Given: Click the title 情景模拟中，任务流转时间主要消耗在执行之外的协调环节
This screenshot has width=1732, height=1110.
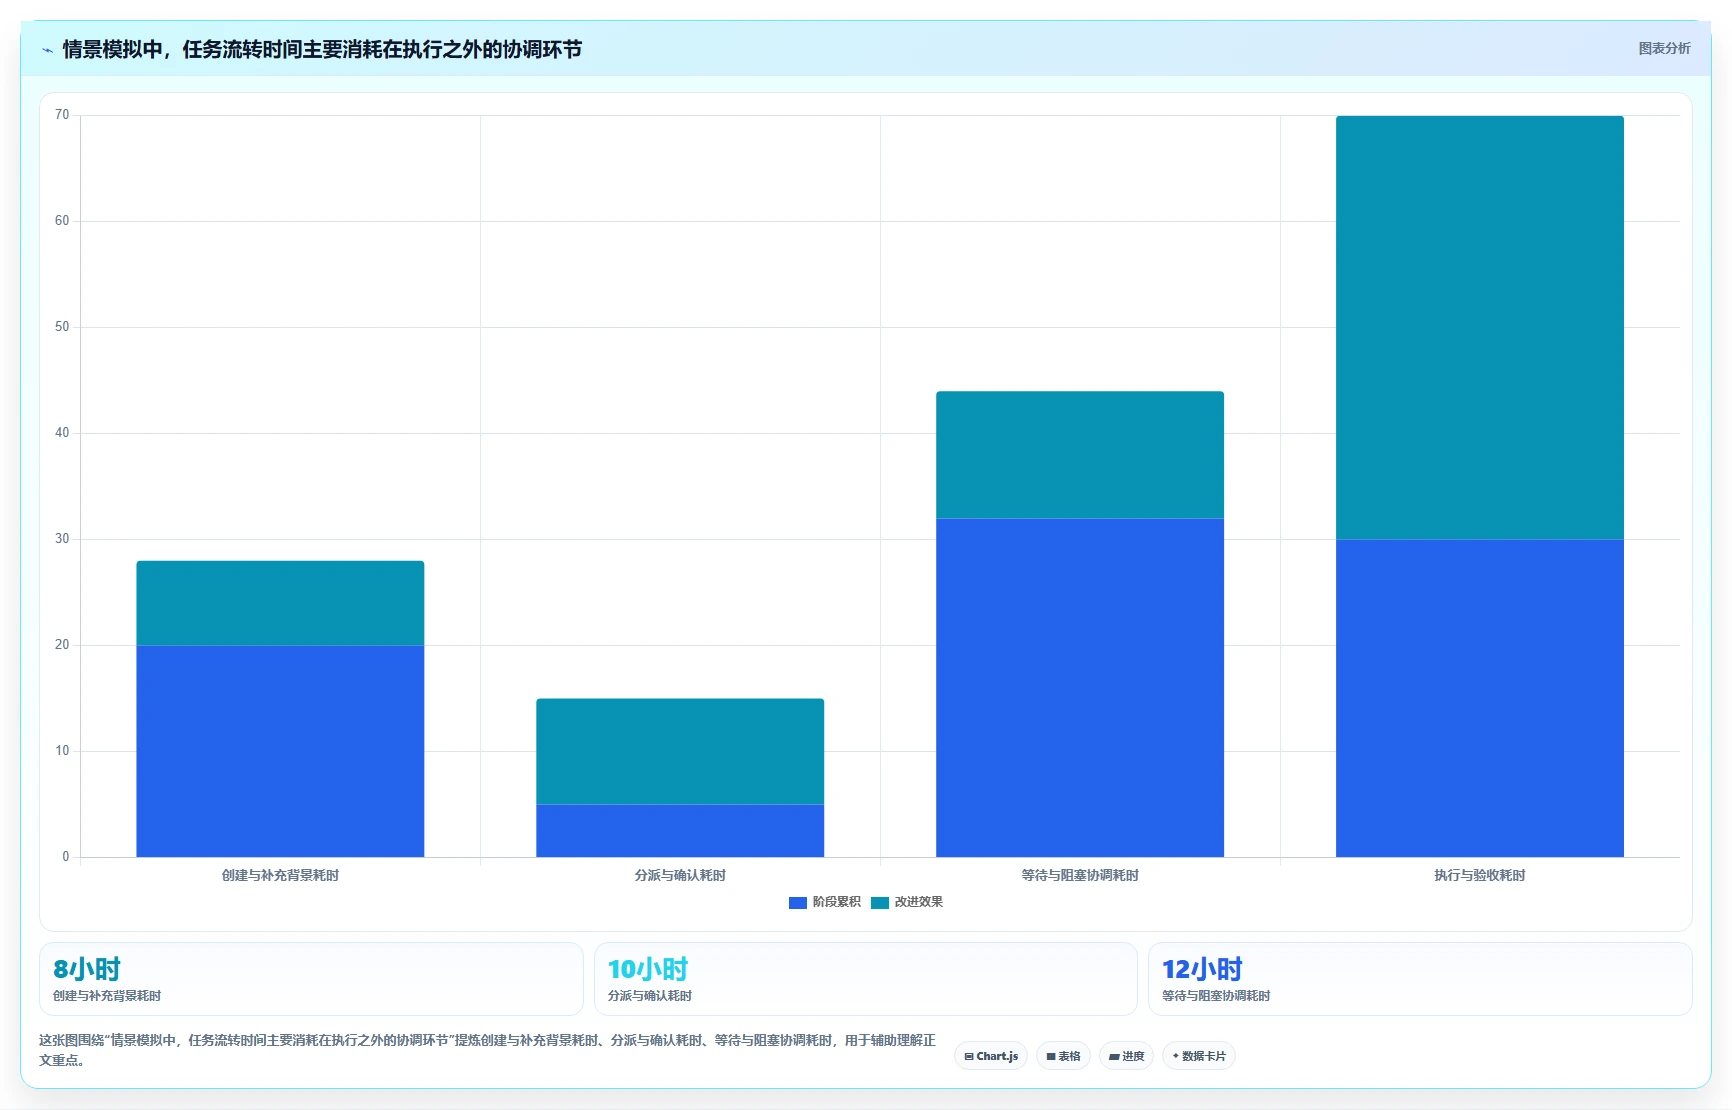Looking at the screenshot, I should point(322,49).
